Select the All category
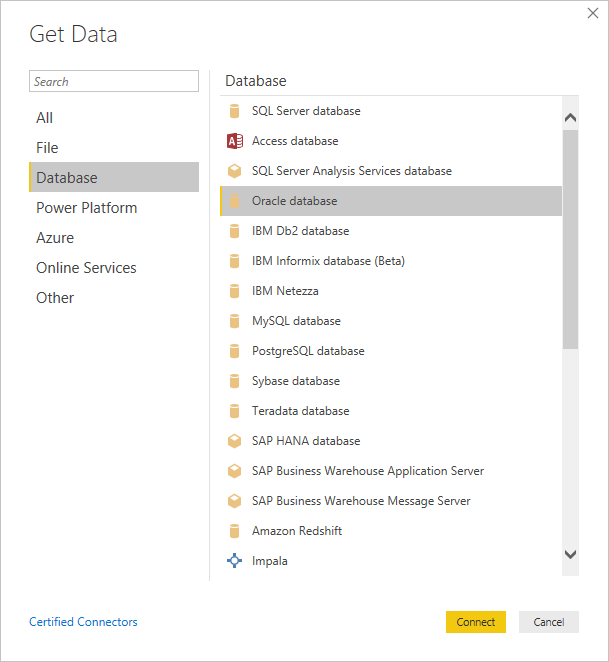 pos(45,118)
